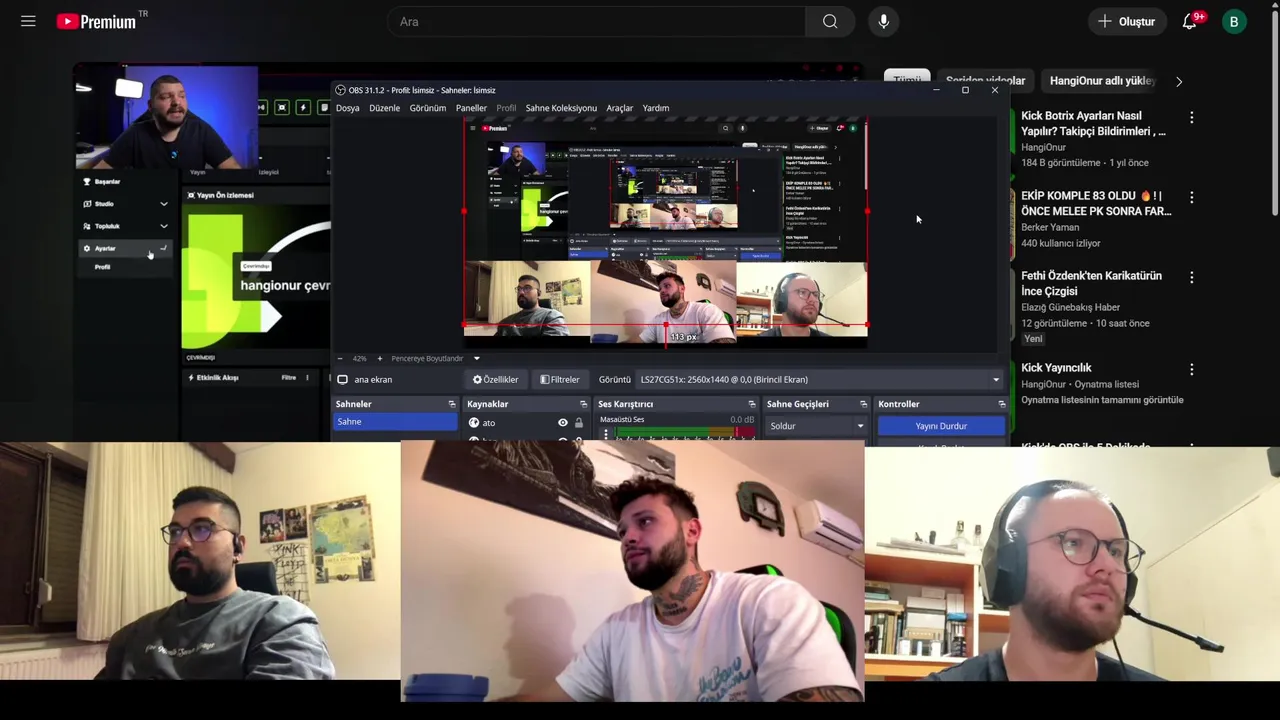The width and height of the screenshot is (1280, 720).
Task: Undock the Sahneler panel via its icon
Action: click(x=452, y=404)
